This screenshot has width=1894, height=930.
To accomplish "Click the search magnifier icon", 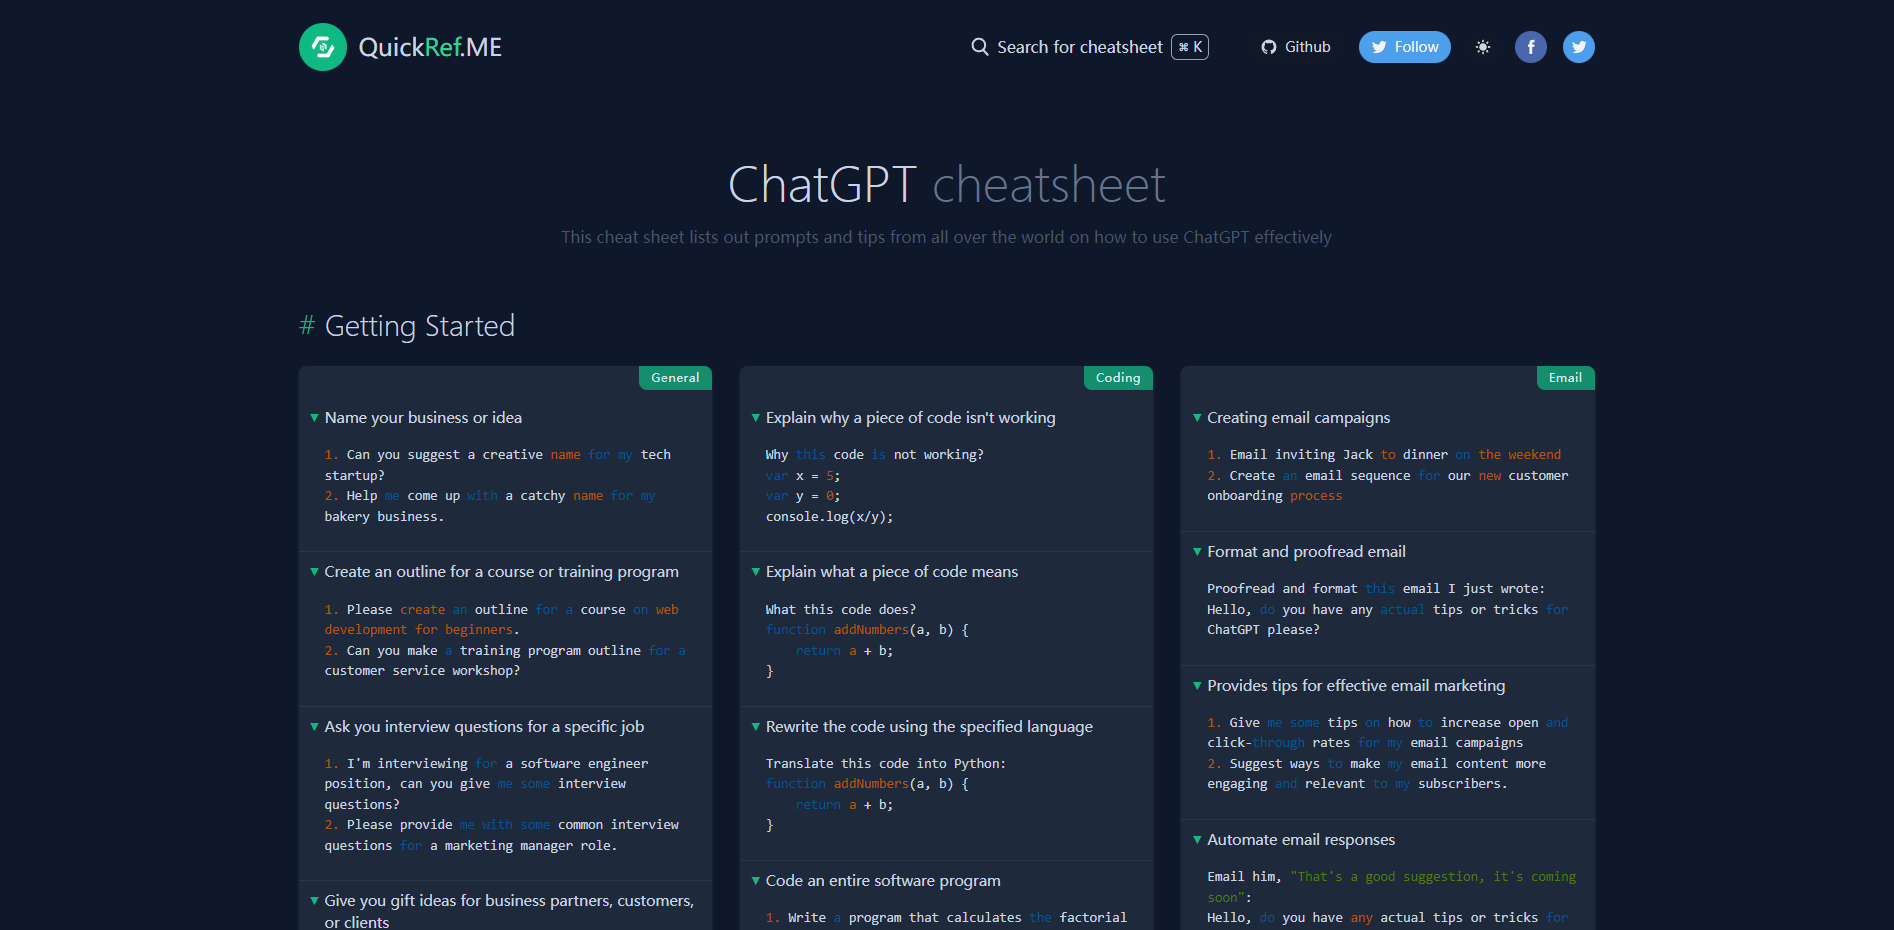I will (x=980, y=47).
